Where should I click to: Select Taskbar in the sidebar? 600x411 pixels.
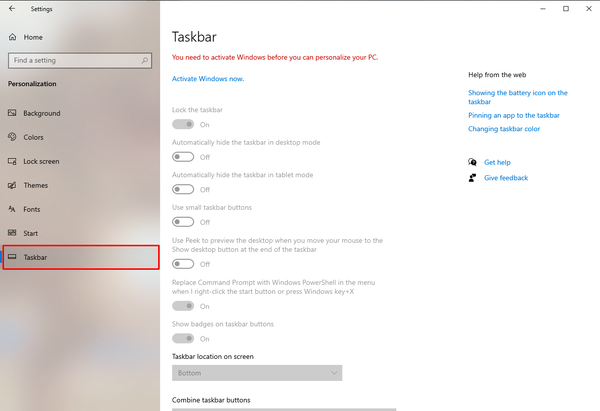point(81,257)
